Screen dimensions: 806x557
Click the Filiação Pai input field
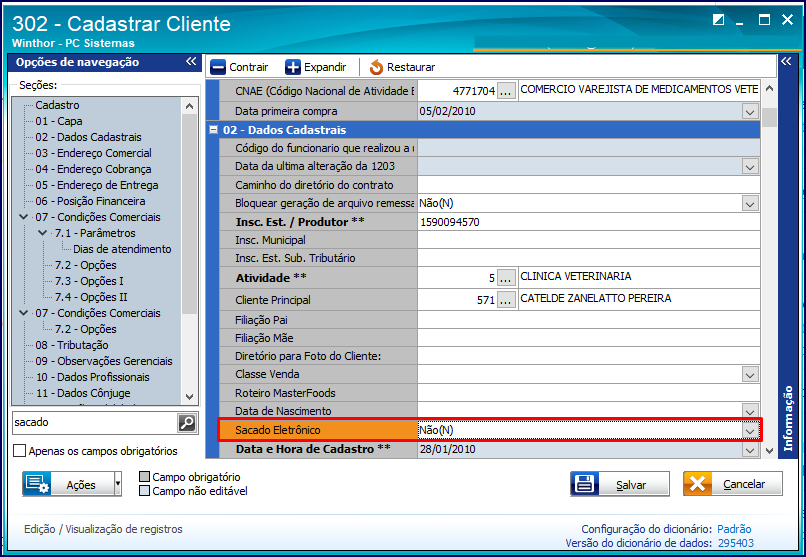click(x=589, y=320)
